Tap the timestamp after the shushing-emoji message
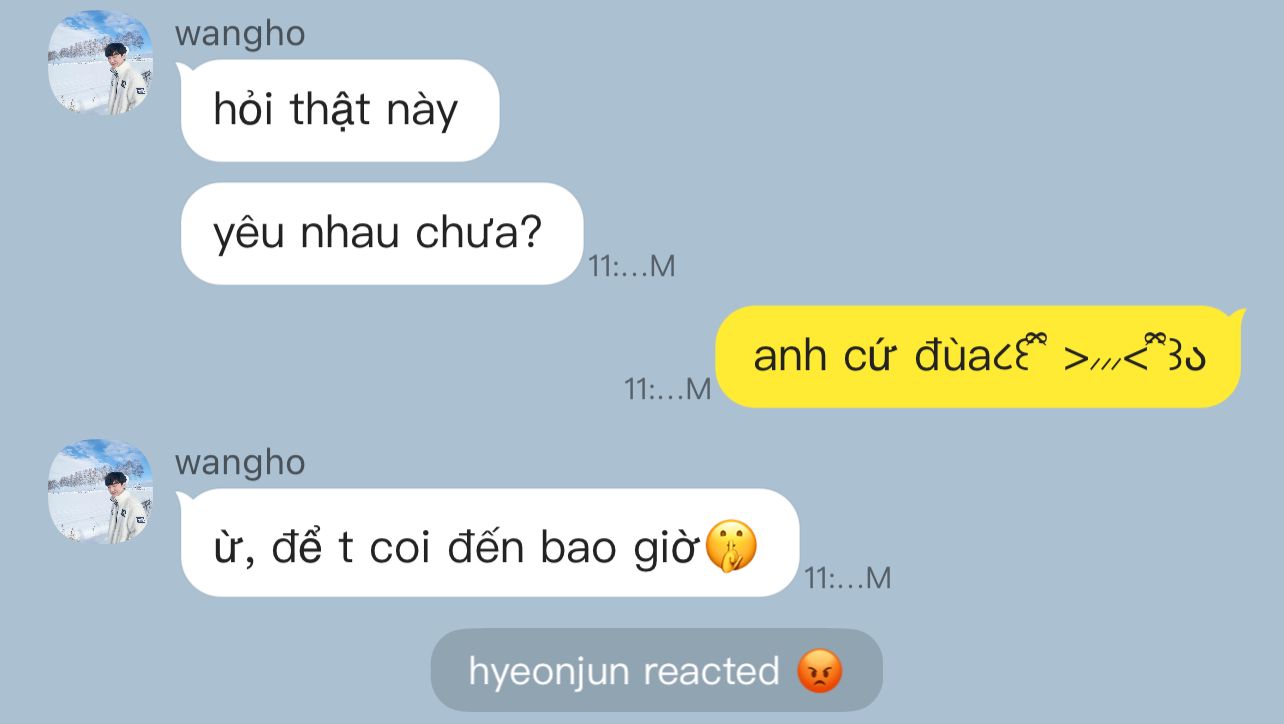The width and height of the screenshot is (1284, 724). coord(848,578)
